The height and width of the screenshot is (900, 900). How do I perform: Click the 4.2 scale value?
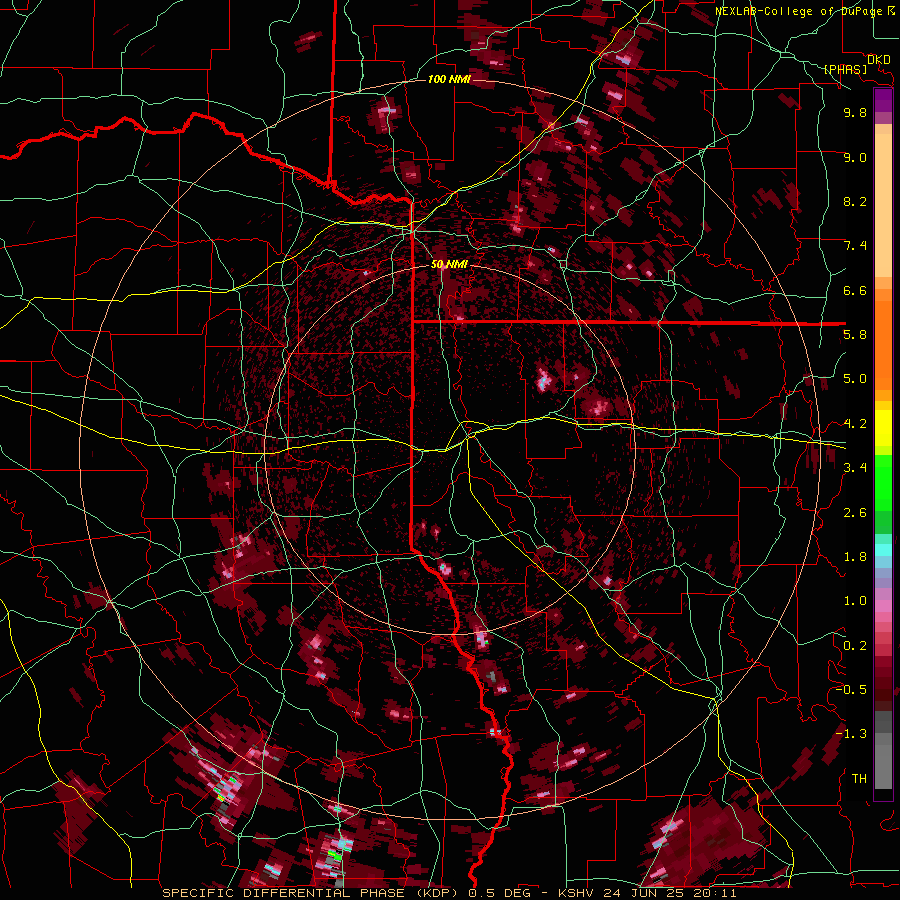click(855, 424)
